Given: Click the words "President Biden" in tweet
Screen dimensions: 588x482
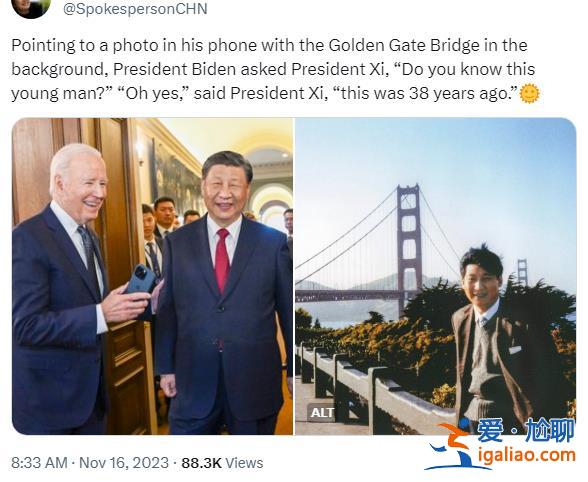Looking at the screenshot, I should [x=174, y=69].
